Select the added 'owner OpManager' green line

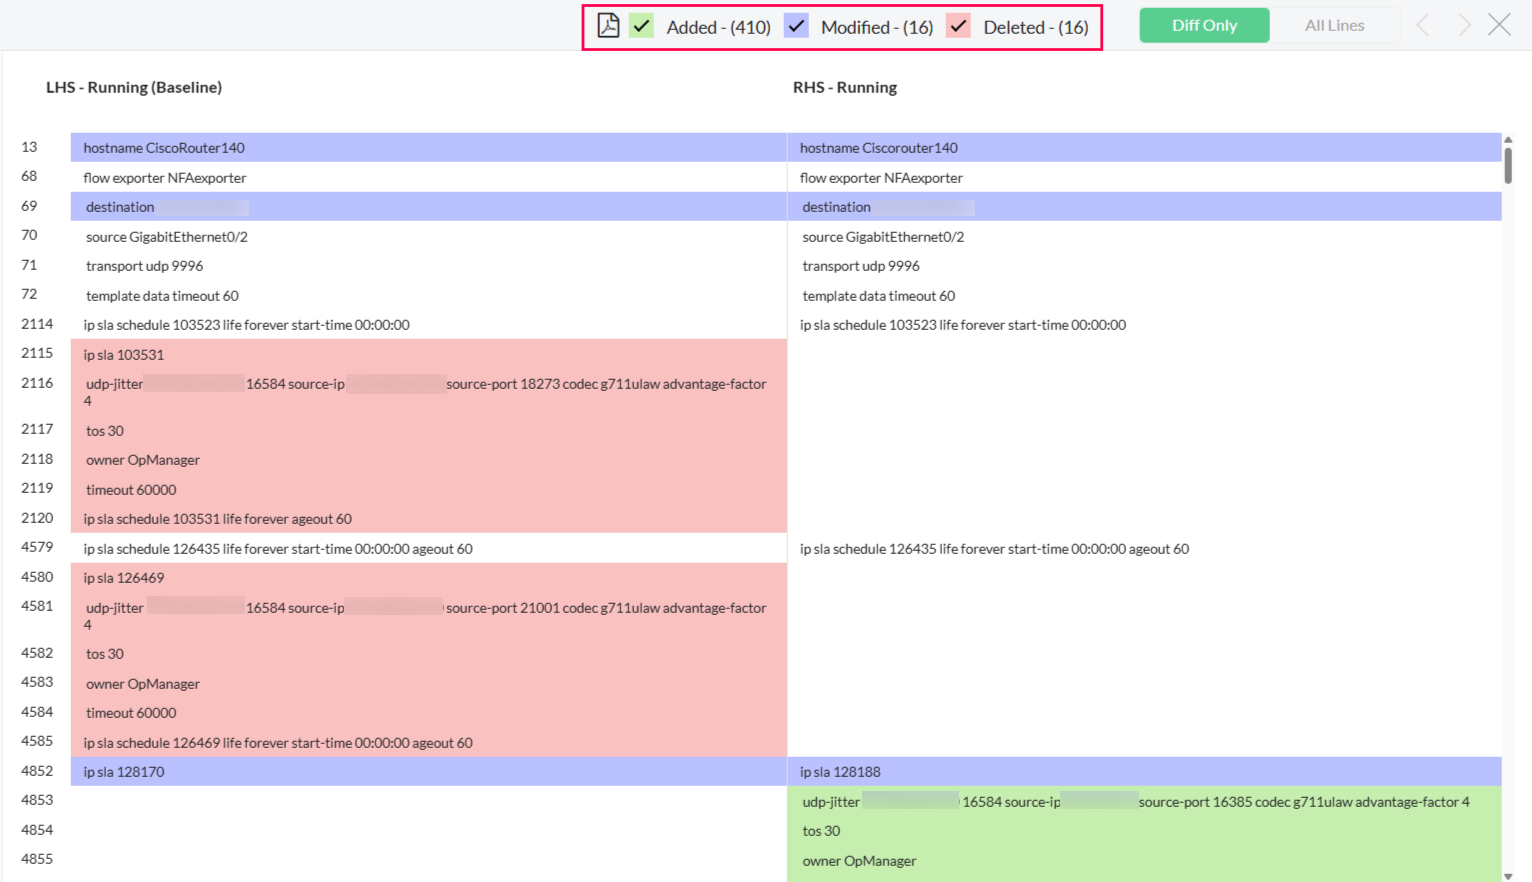click(x=859, y=861)
